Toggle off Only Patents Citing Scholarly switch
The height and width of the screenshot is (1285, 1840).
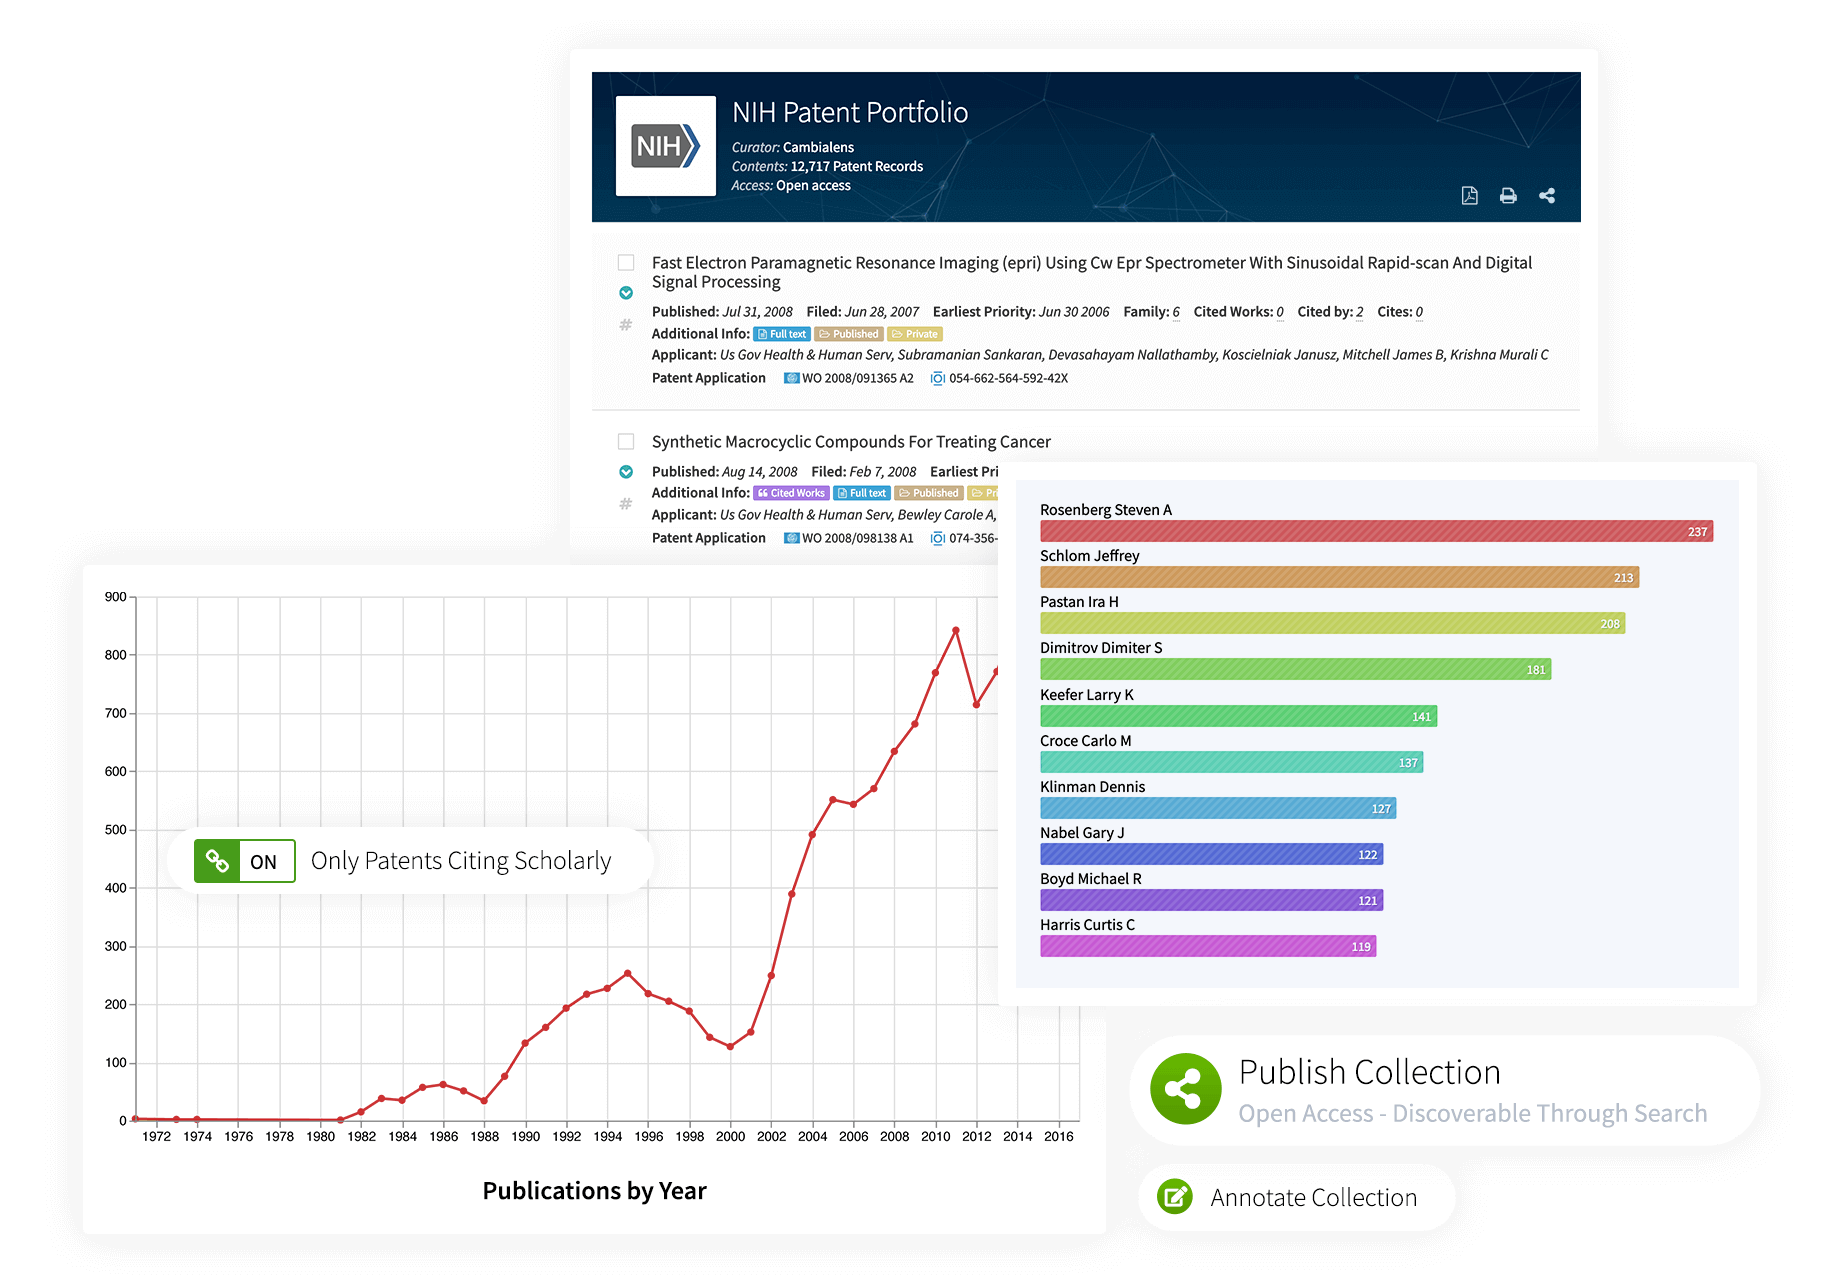[245, 861]
